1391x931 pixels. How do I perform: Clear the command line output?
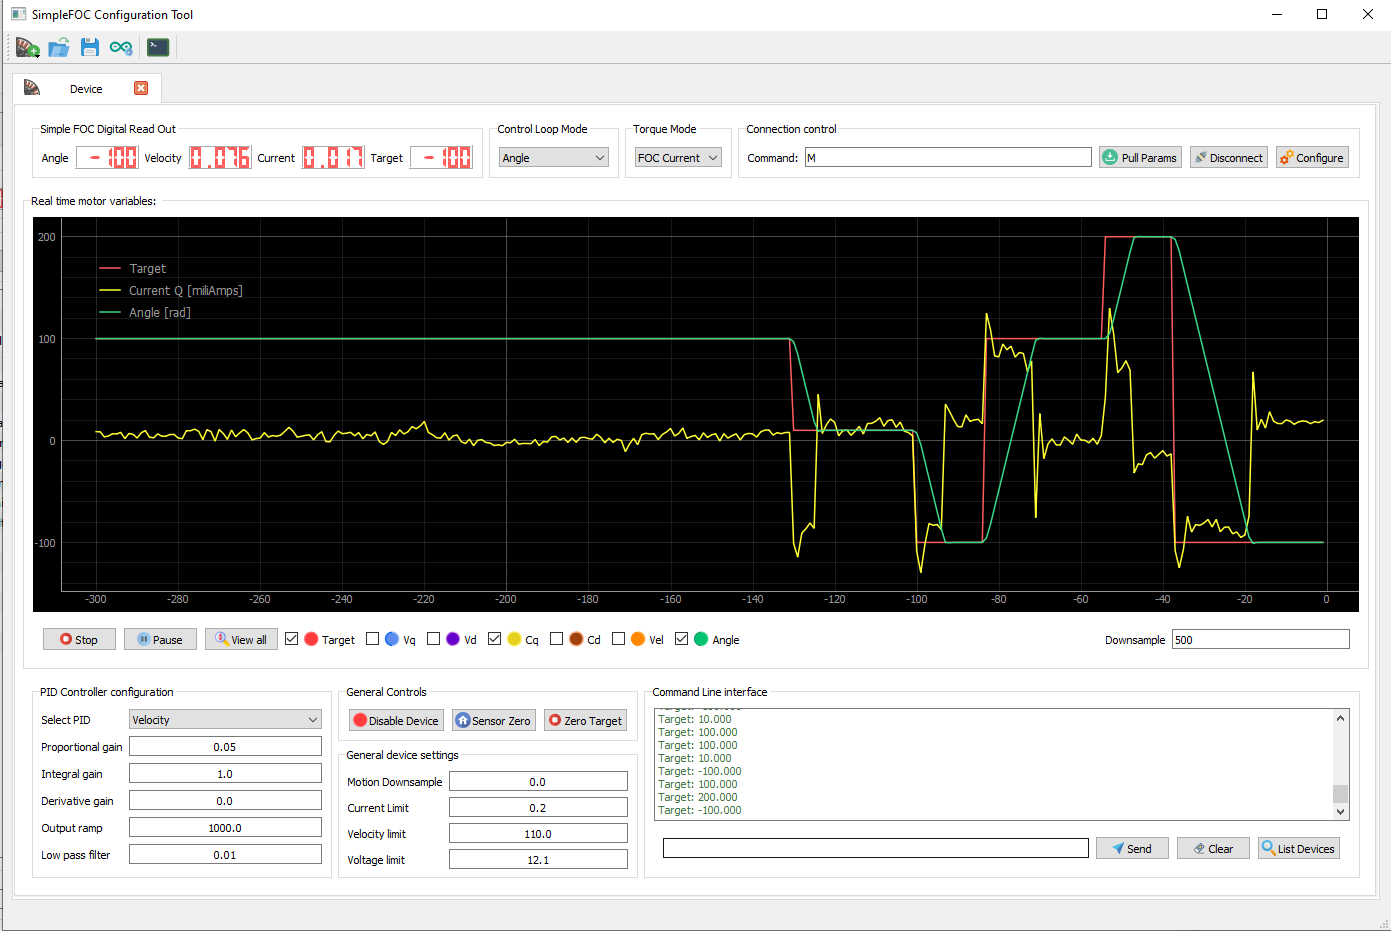1213,848
